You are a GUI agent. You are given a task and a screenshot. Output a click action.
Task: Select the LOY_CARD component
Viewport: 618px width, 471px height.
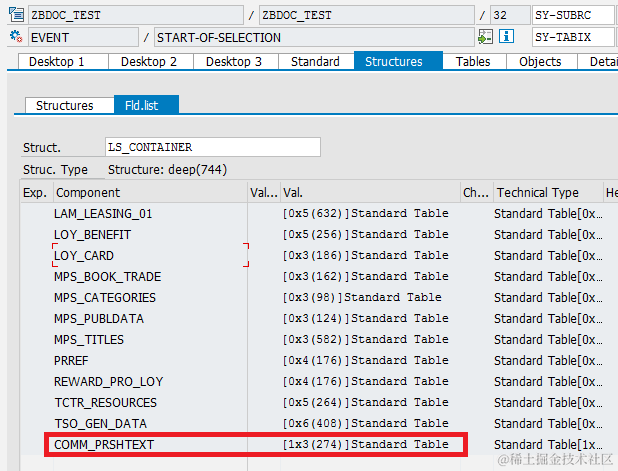point(84,255)
